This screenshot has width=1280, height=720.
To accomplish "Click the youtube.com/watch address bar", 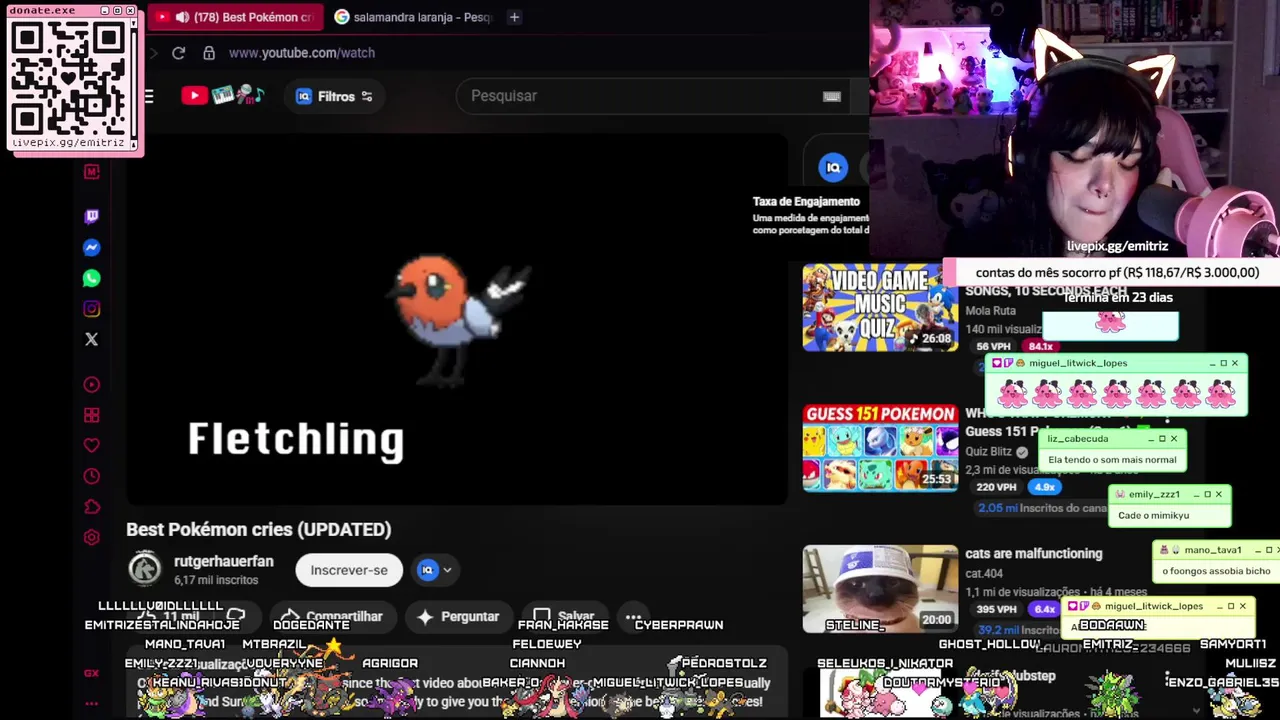I will coord(302,53).
